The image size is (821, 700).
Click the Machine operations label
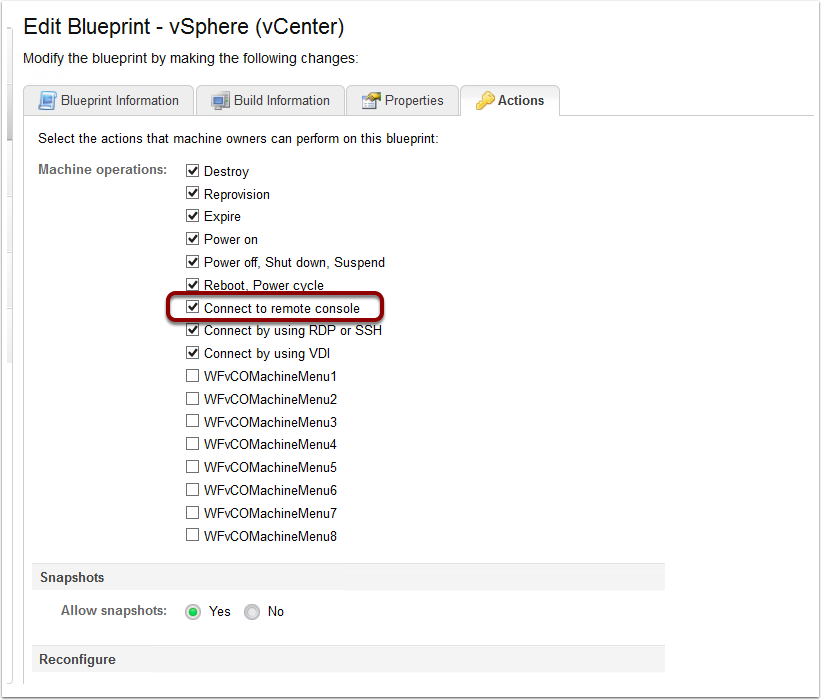point(103,170)
